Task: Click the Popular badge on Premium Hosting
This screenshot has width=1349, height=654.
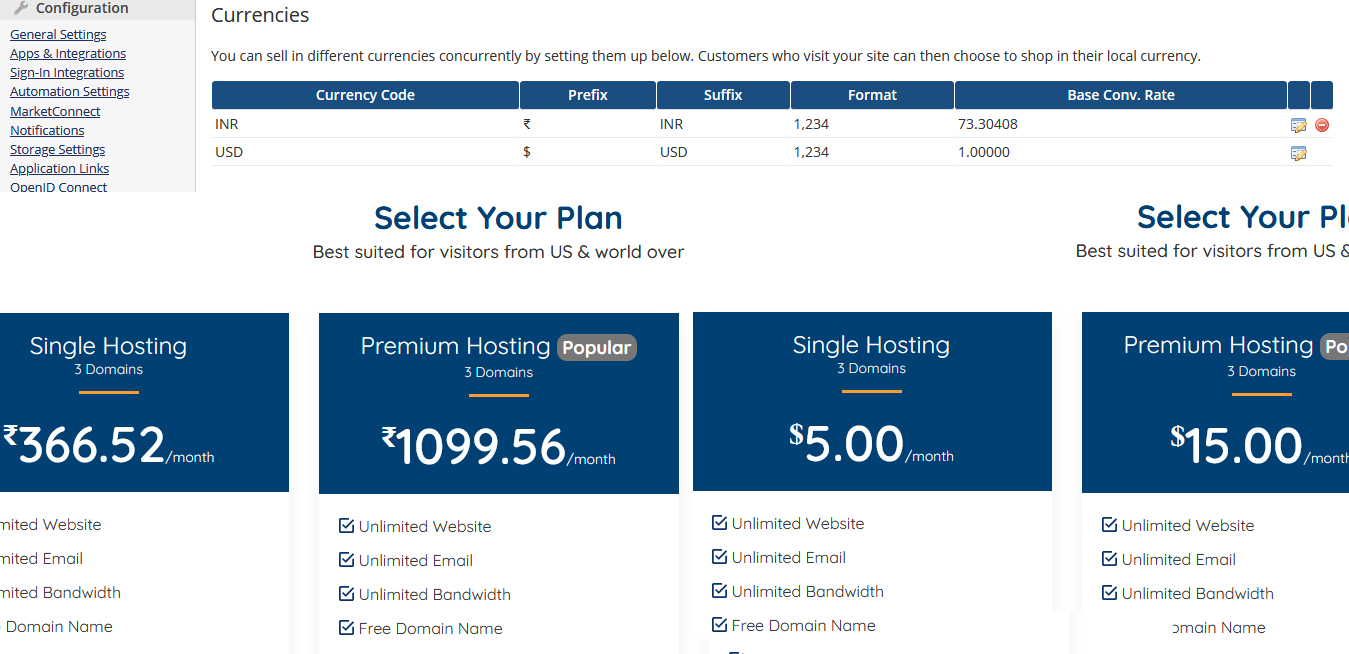Action: [597, 347]
